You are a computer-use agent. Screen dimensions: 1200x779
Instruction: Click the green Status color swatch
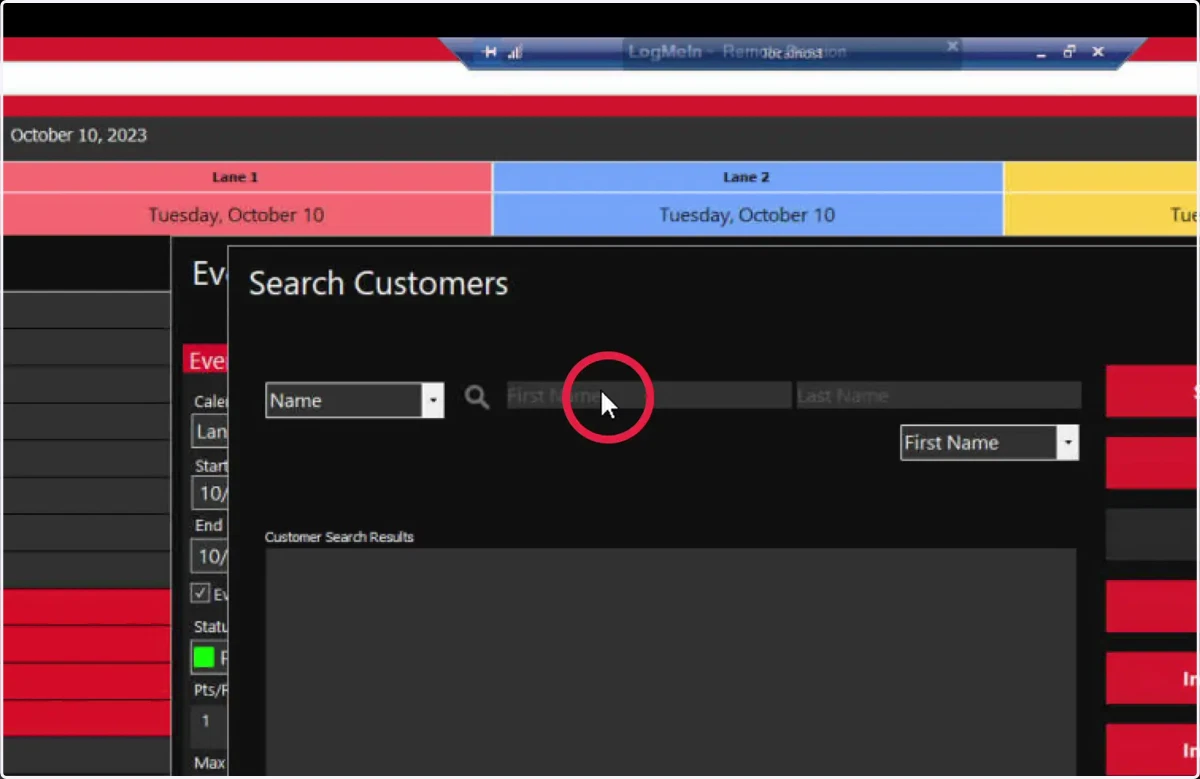tap(204, 658)
